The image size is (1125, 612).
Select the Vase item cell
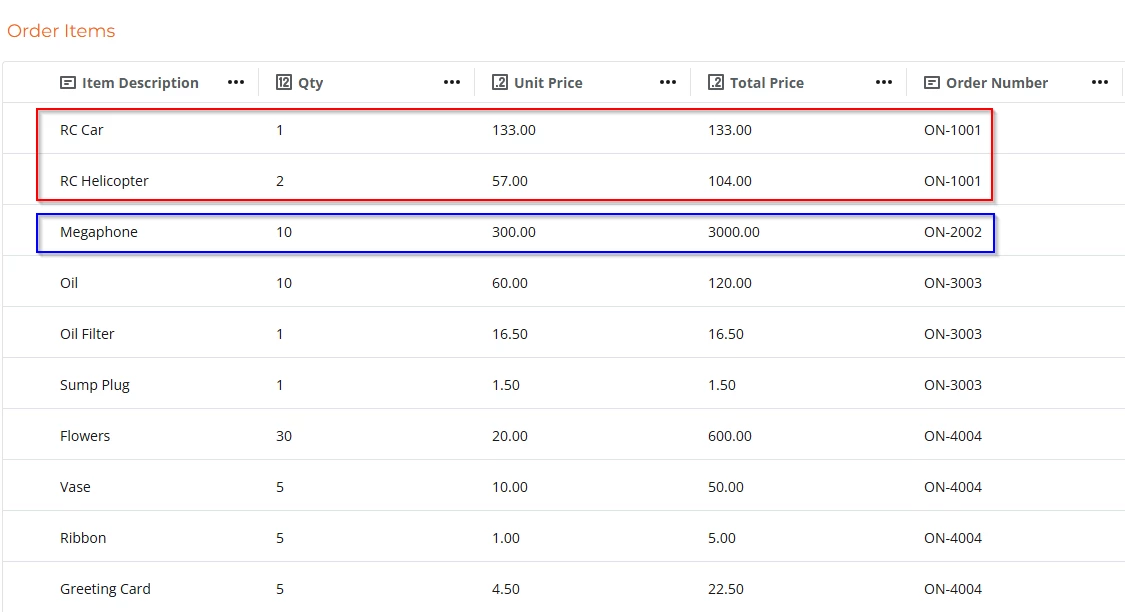75,486
